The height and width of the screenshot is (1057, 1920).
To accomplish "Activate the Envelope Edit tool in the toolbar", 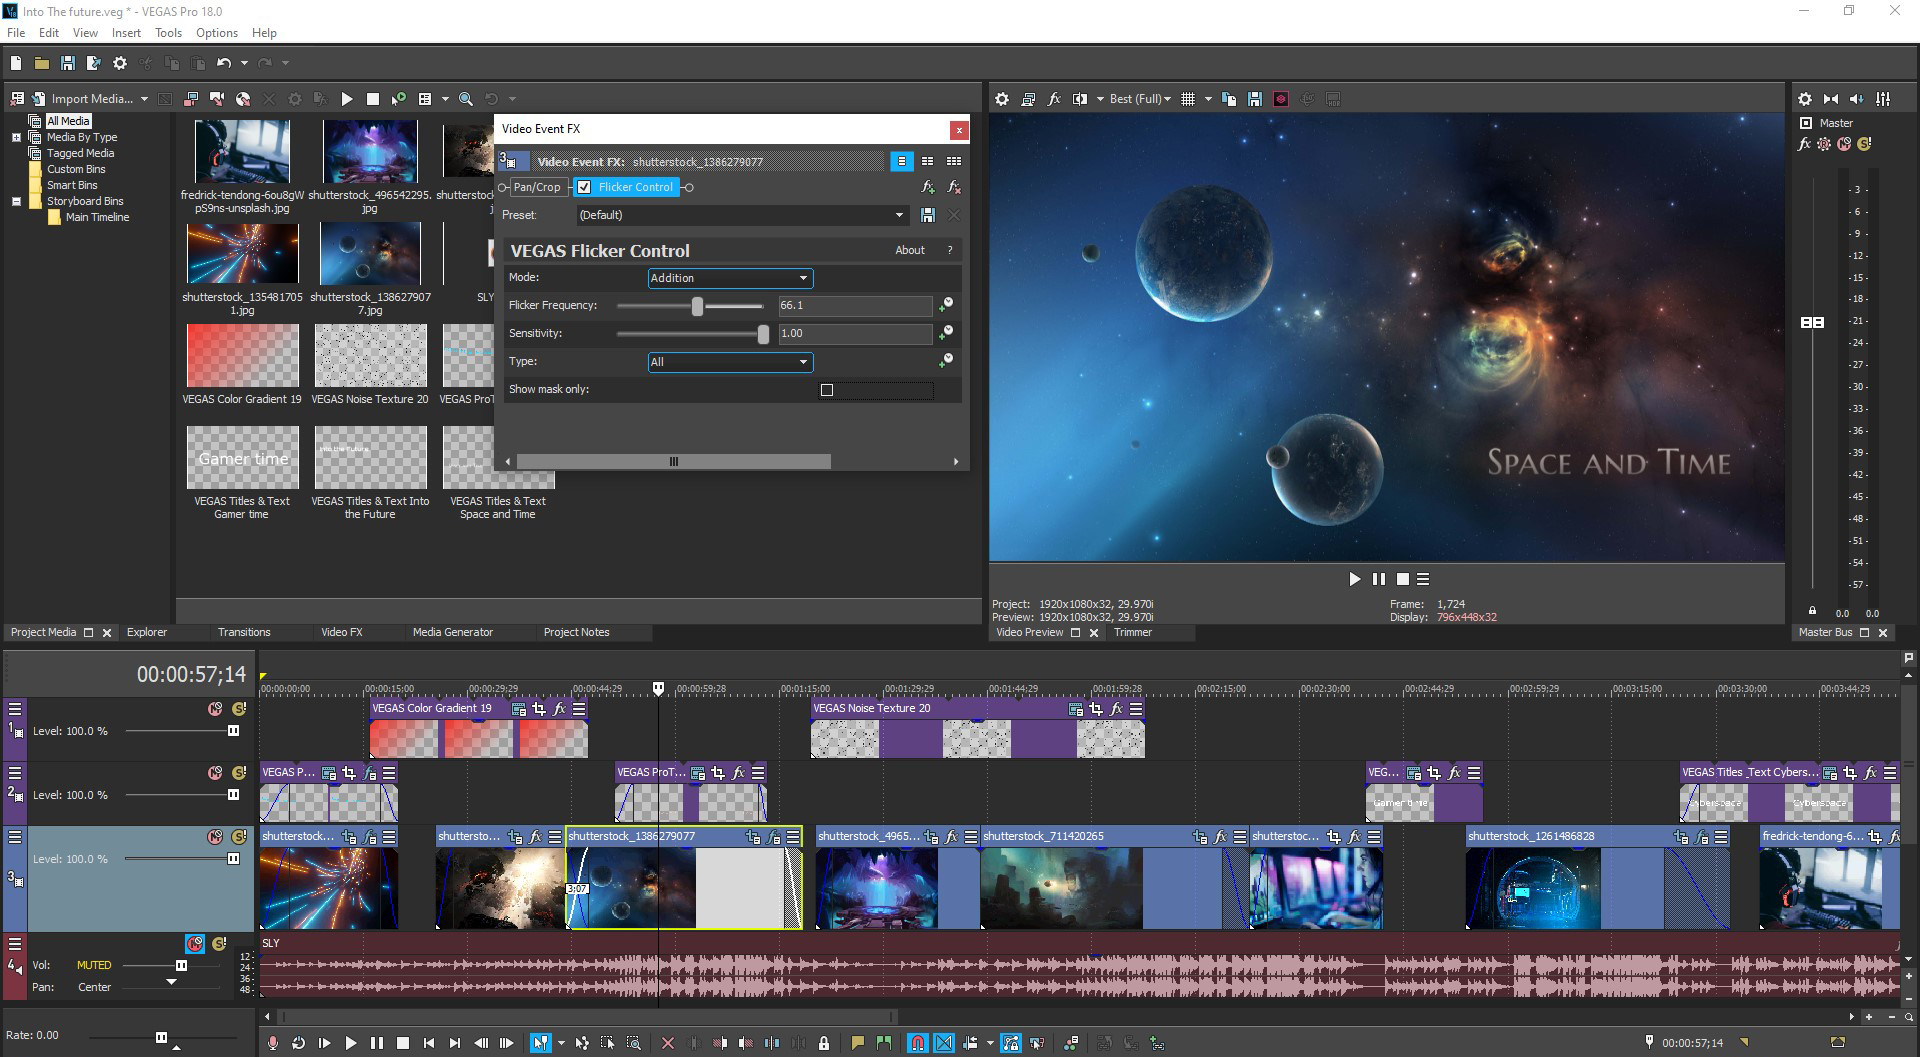I will click(582, 1042).
